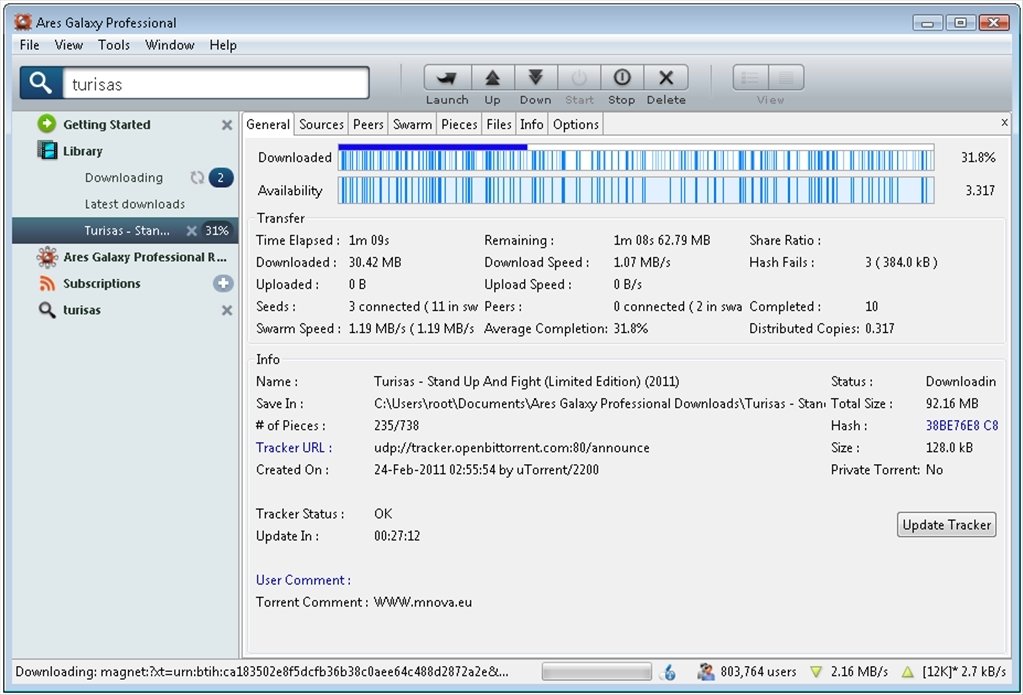1023x695 pixels.
Task: Switch to the Options tab
Action: click(575, 124)
